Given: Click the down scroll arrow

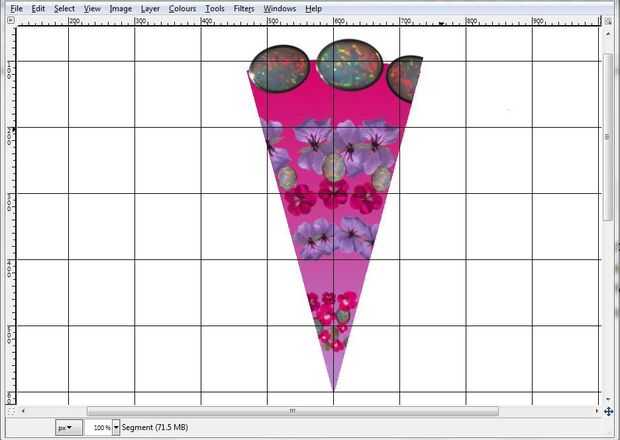Looking at the screenshot, I should 608,399.
